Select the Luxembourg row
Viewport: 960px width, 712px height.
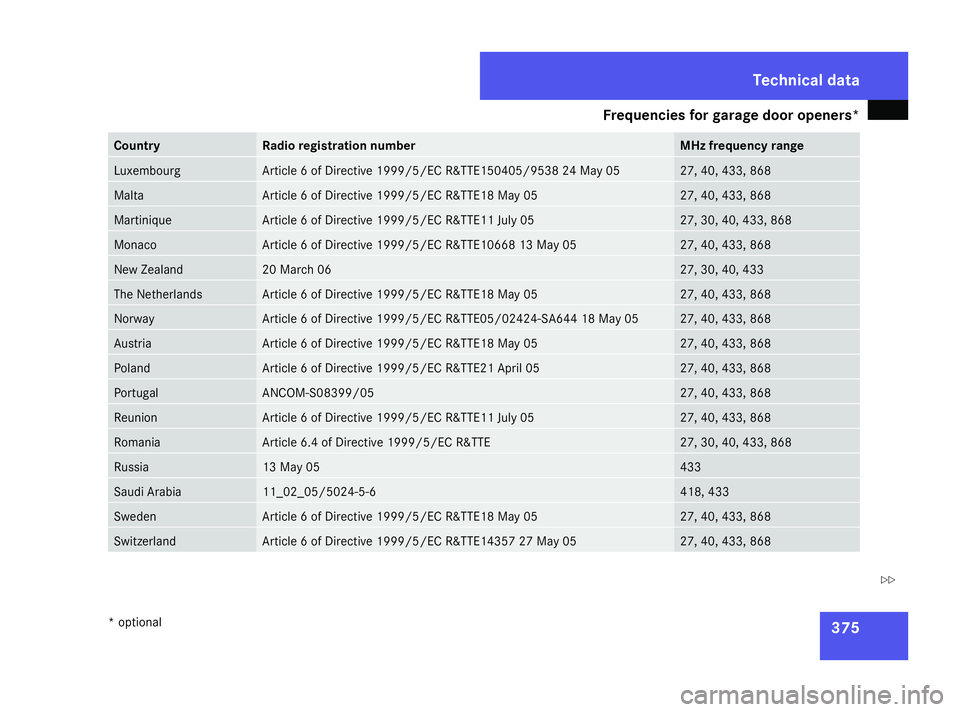click(484, 170)
